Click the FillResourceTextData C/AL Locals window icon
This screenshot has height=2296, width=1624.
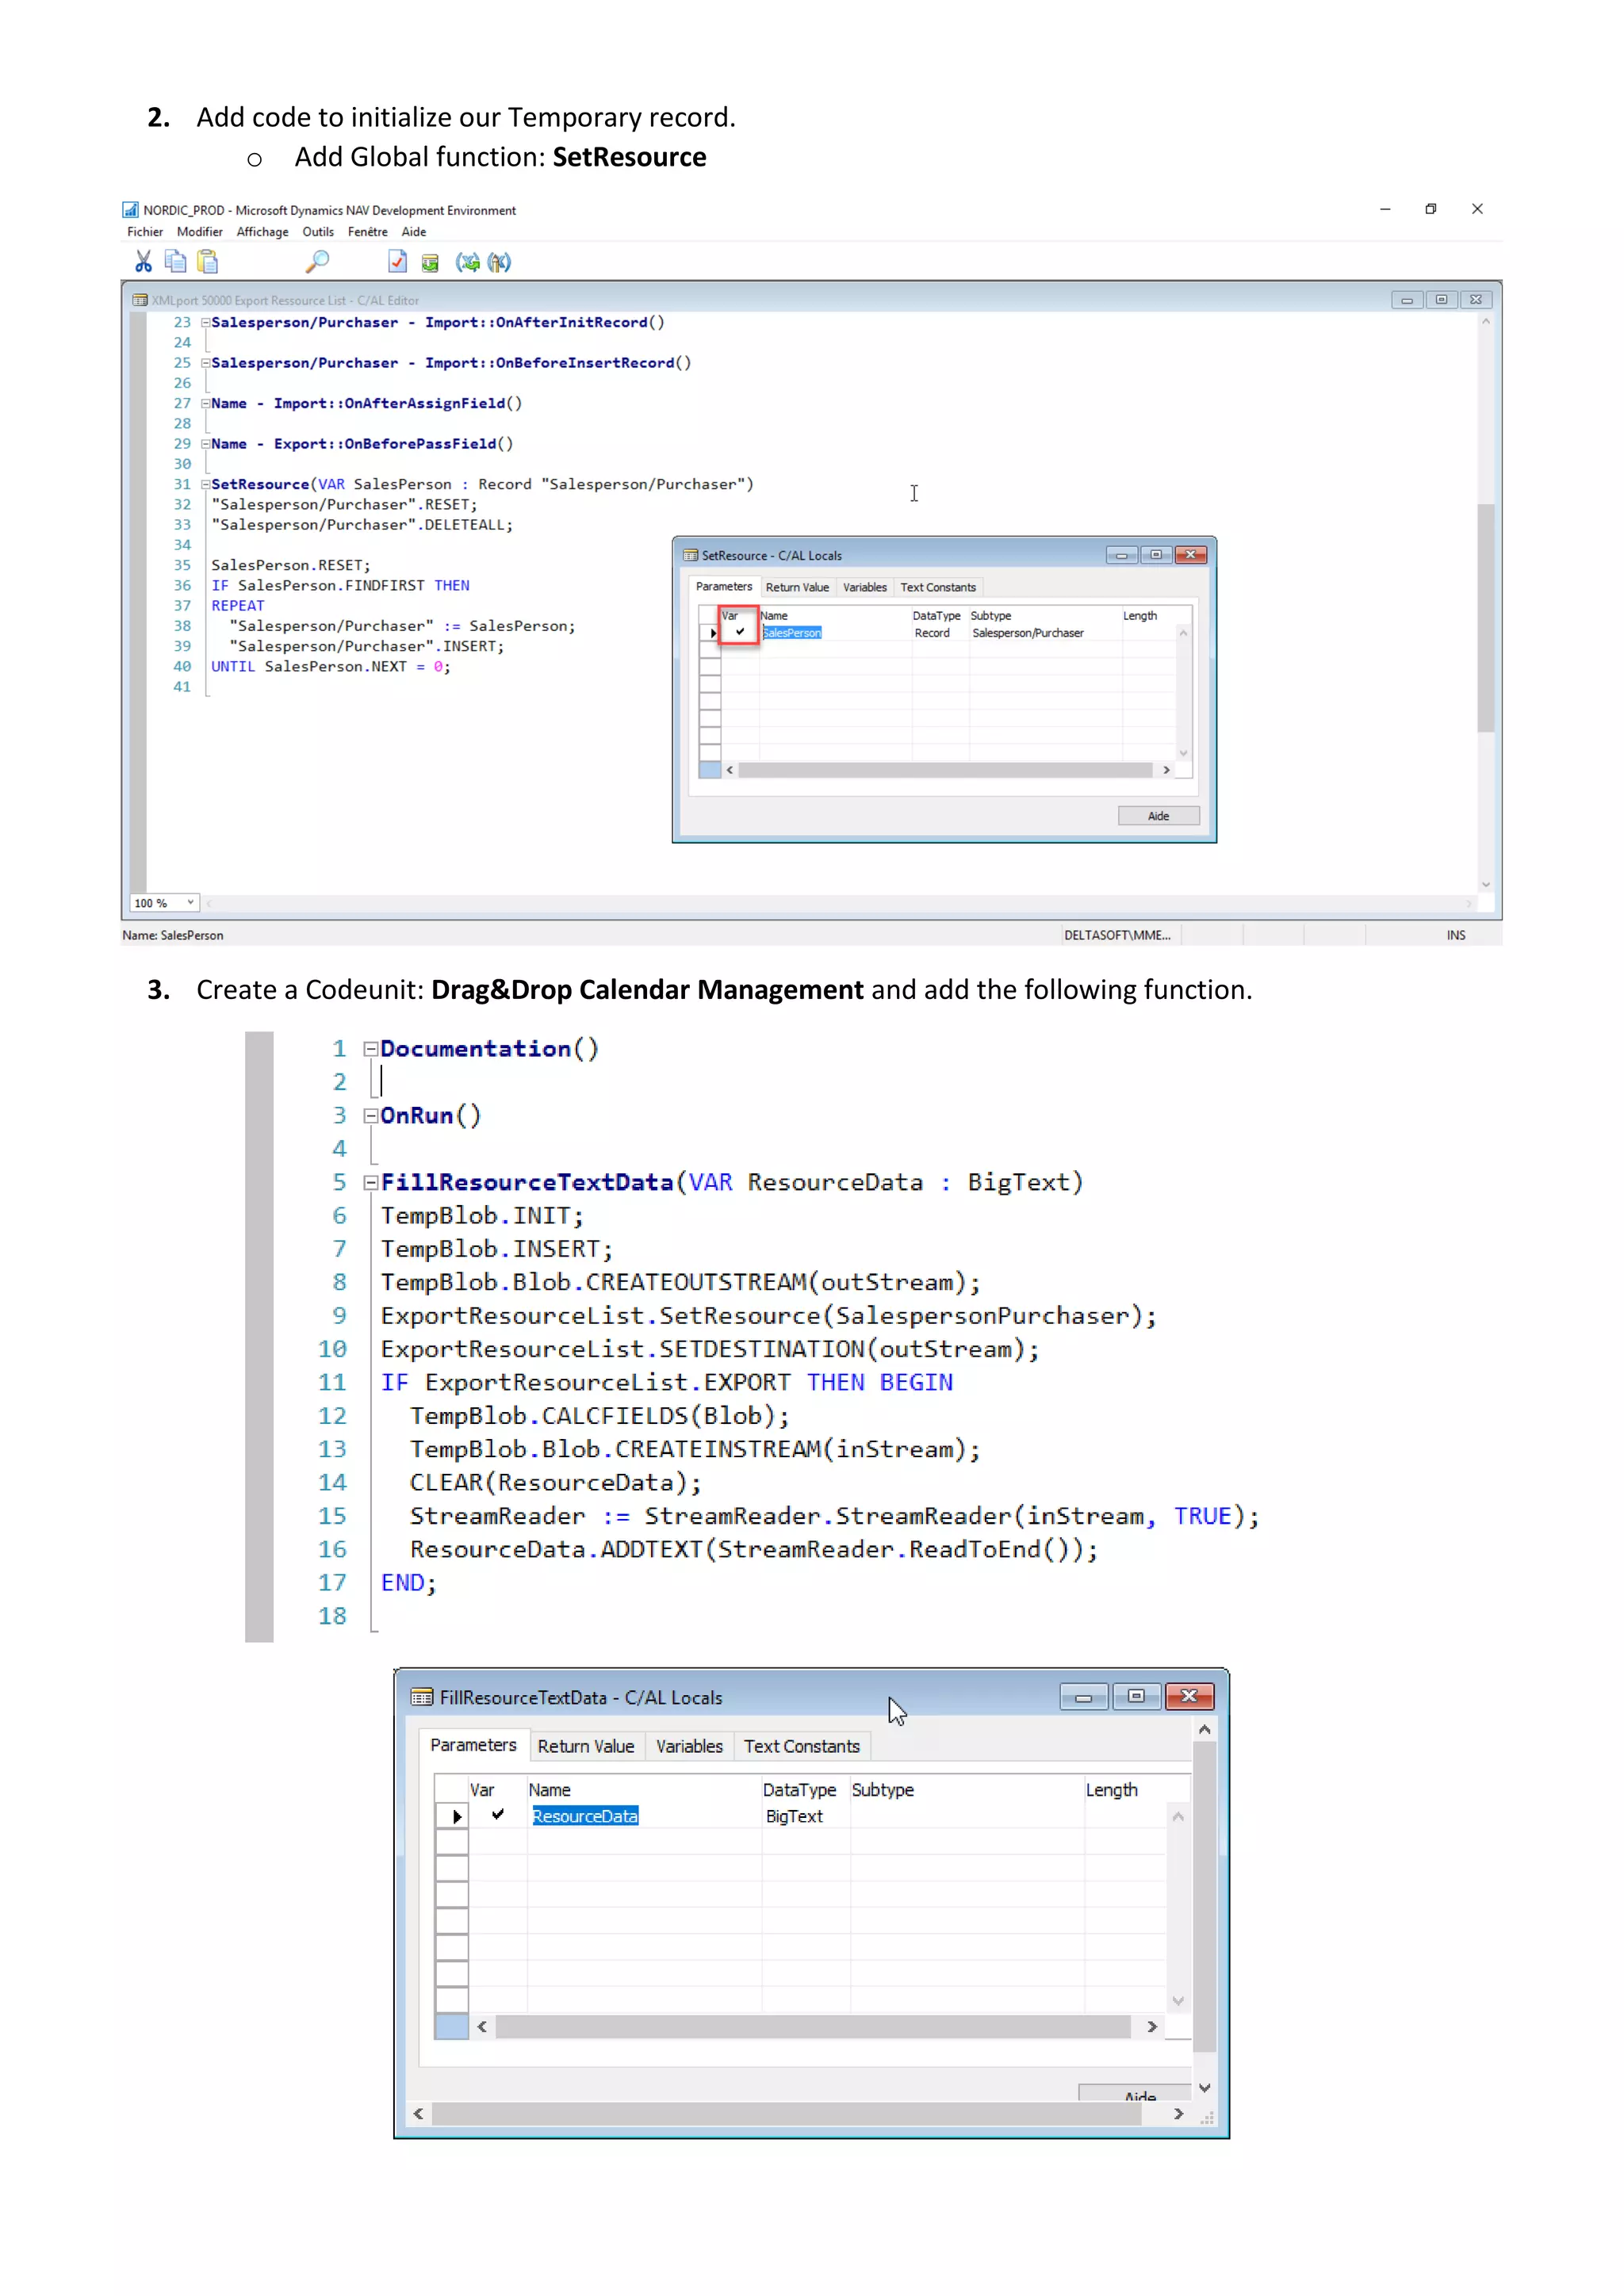pyautogui.click(x=422, y=1697)
